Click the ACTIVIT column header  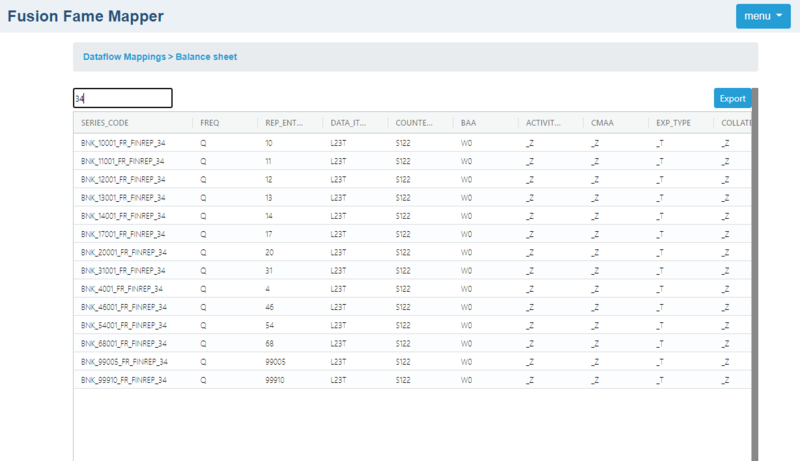point(545,123)
